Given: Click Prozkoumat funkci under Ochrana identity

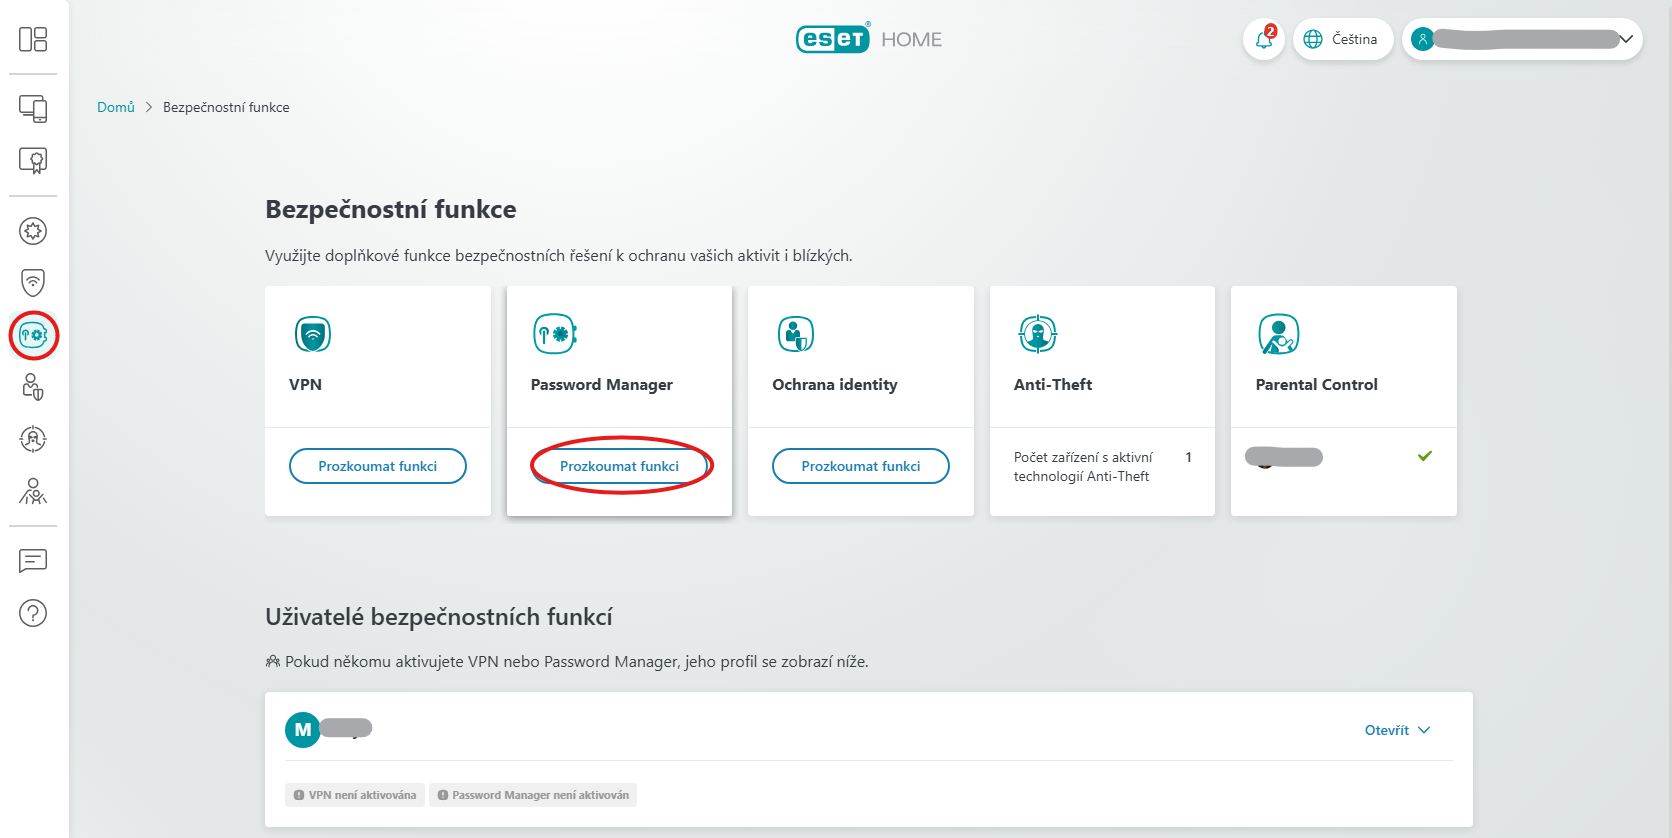Looking at the screenshot, I should pyautogui.click(x=861, y=466).
